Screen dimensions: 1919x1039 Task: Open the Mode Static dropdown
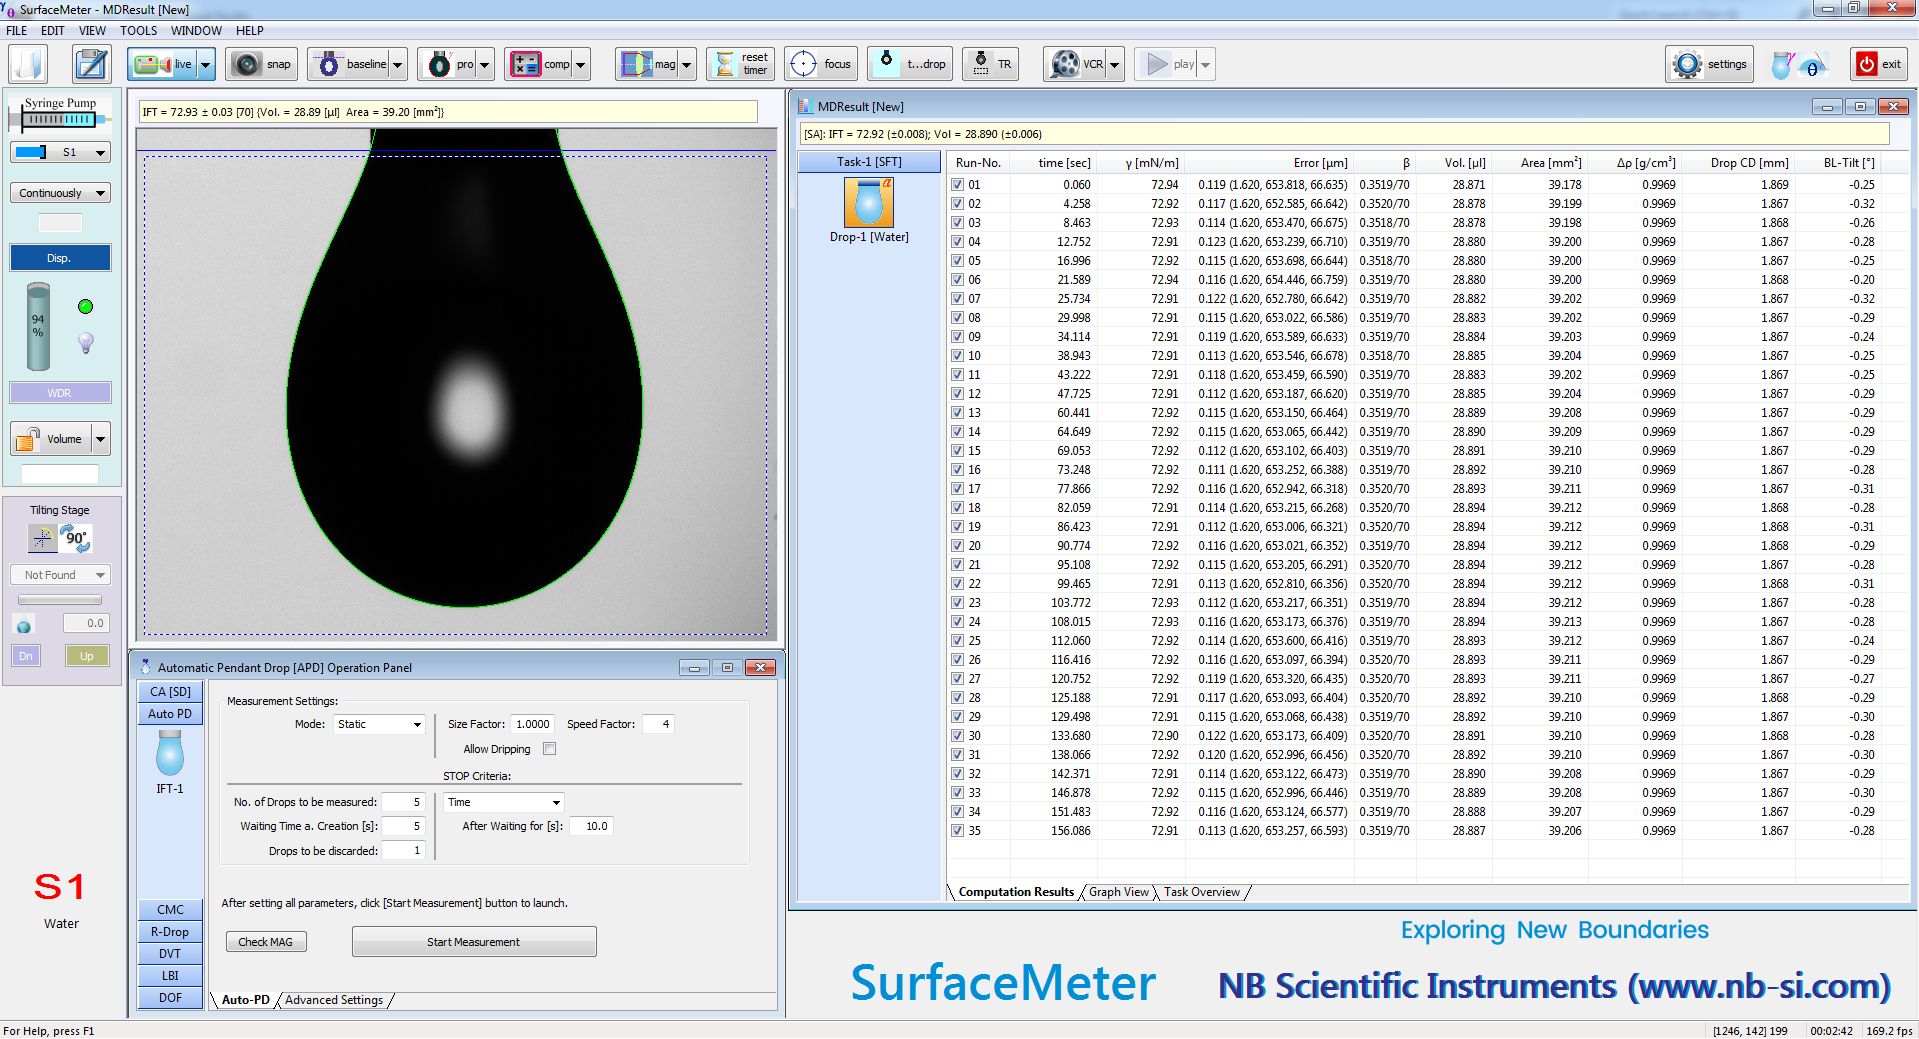378,724
